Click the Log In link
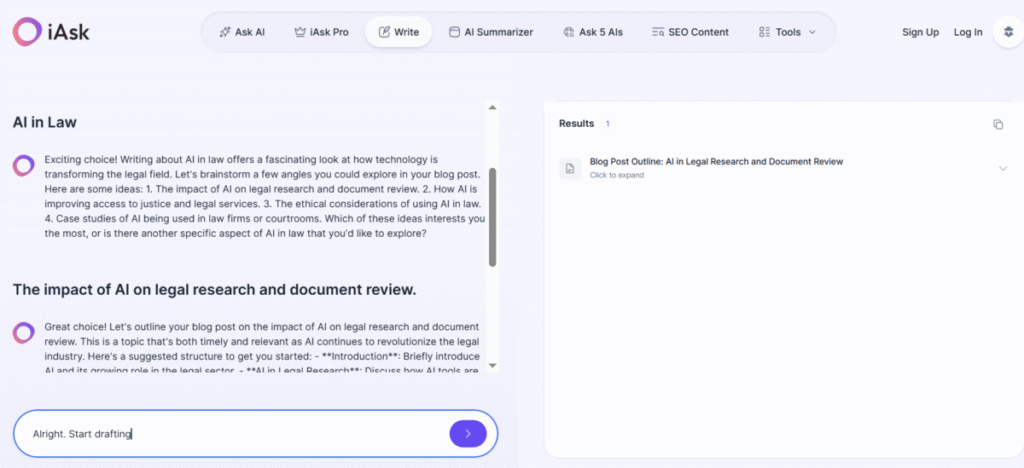 (x=968, y=32)
